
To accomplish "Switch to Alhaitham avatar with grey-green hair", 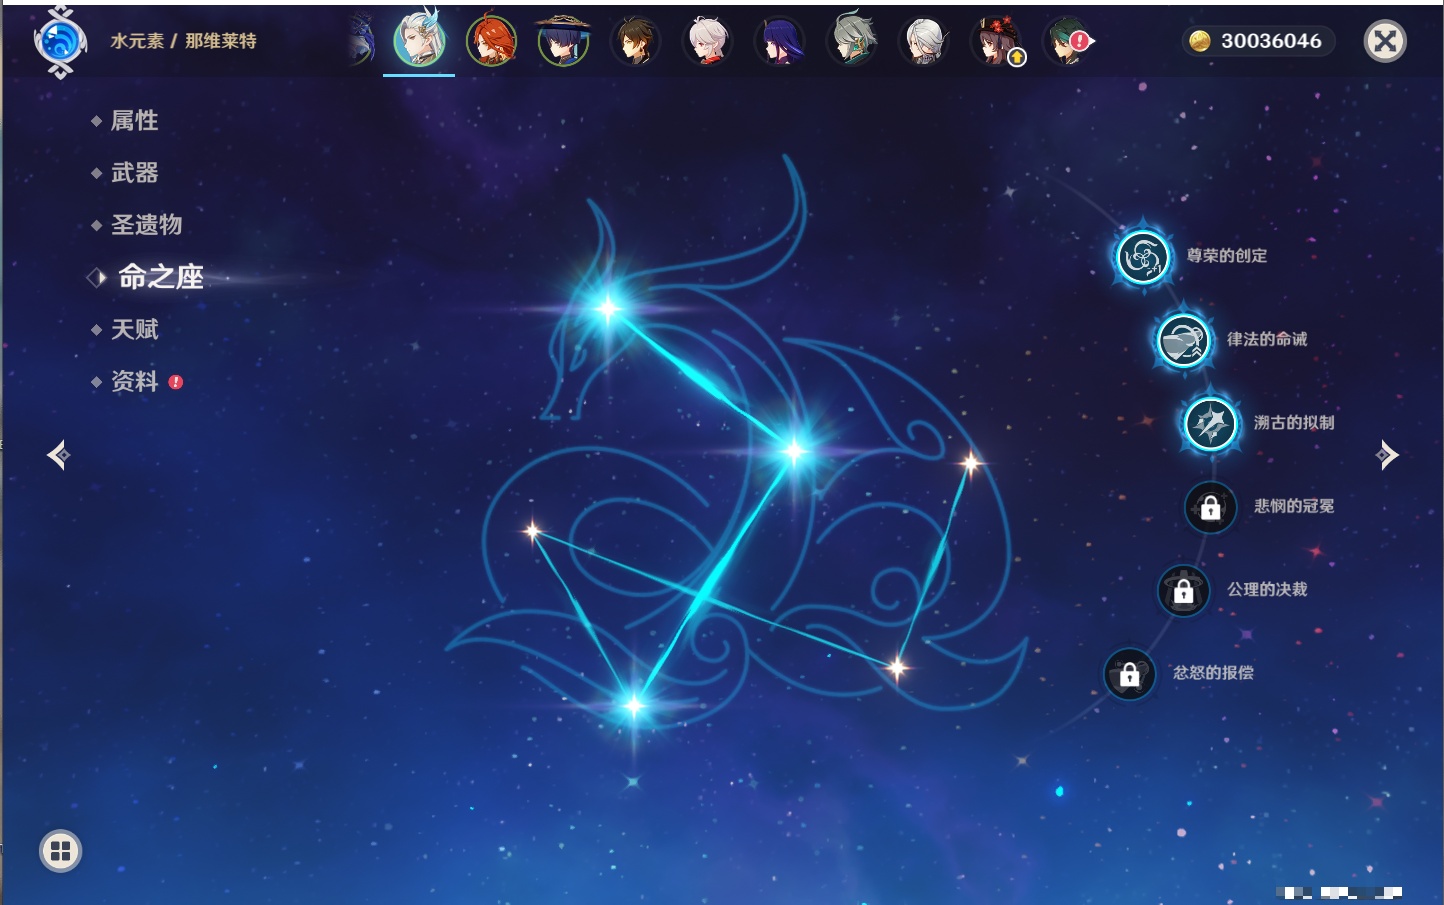I will (851, 40).
